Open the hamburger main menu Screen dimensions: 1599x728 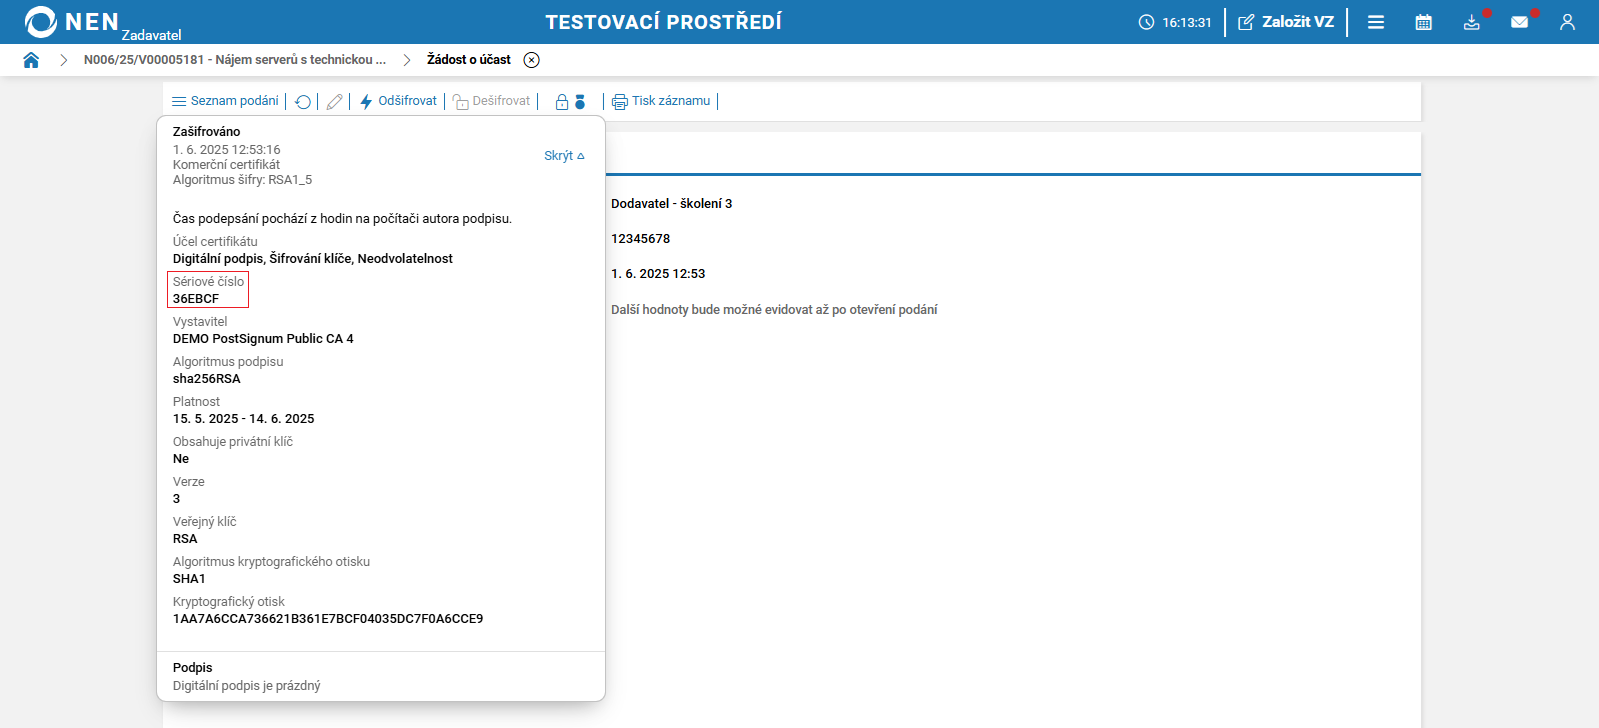(x=1376, y=22)
